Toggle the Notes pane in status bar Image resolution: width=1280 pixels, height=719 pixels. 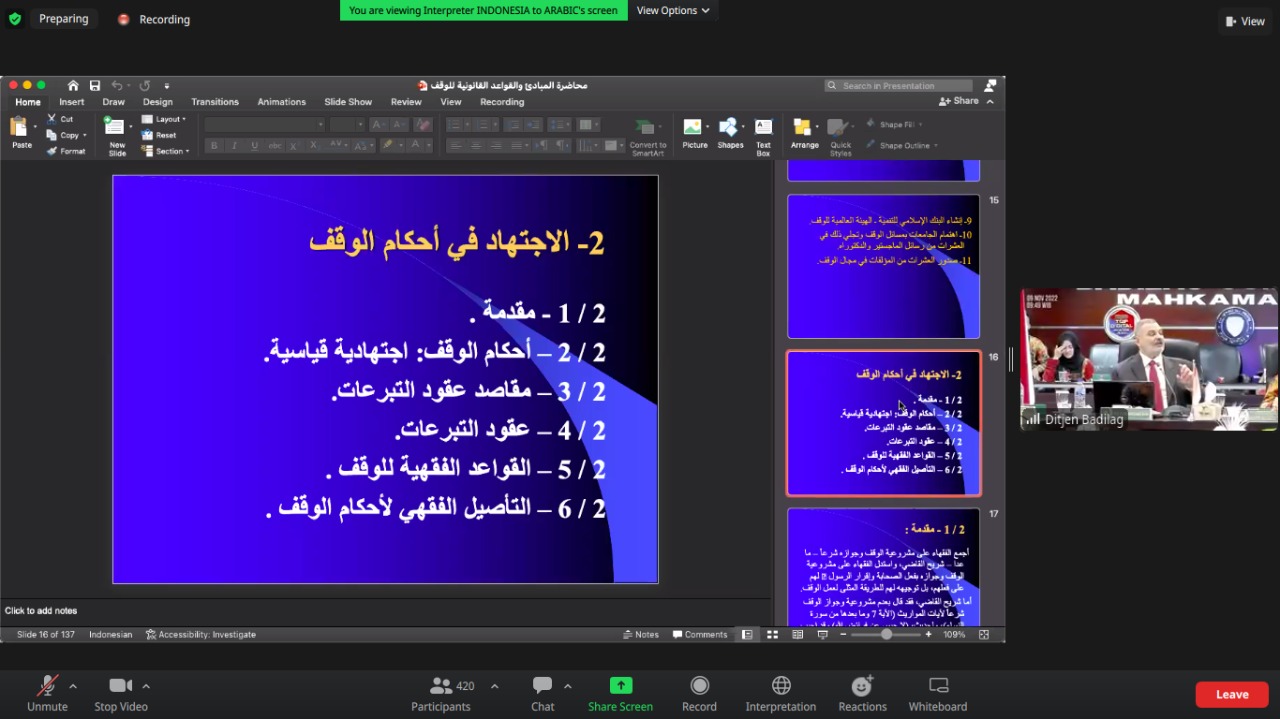[641, 635]
